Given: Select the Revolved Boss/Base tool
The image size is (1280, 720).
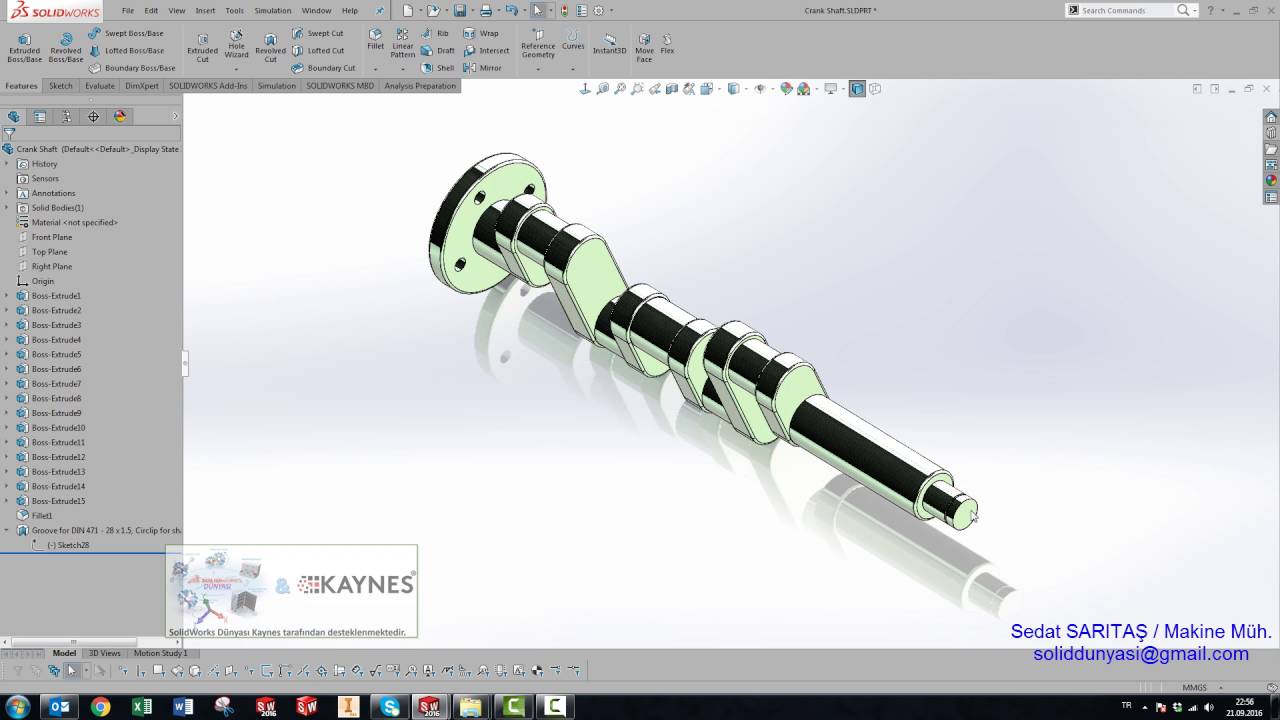Looking at the screenshot, I should (x=66, y=46).
